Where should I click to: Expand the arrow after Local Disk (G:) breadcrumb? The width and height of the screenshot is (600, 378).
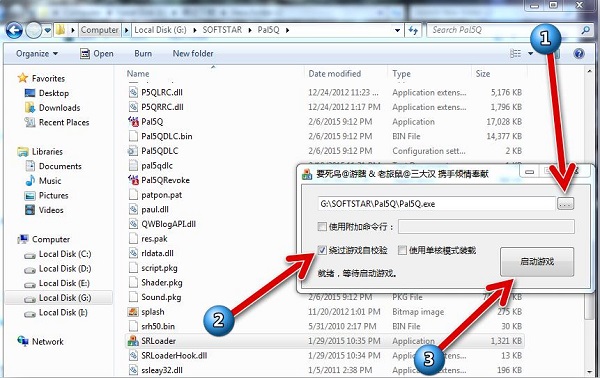coord(194,30)
